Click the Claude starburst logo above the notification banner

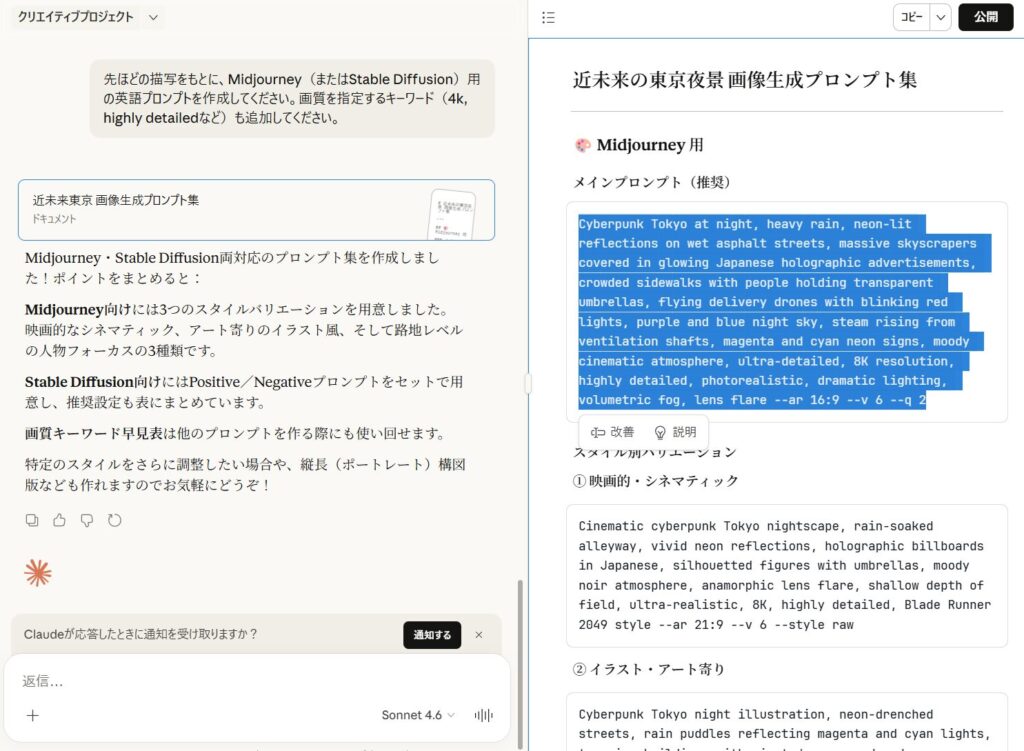(38, 574)
